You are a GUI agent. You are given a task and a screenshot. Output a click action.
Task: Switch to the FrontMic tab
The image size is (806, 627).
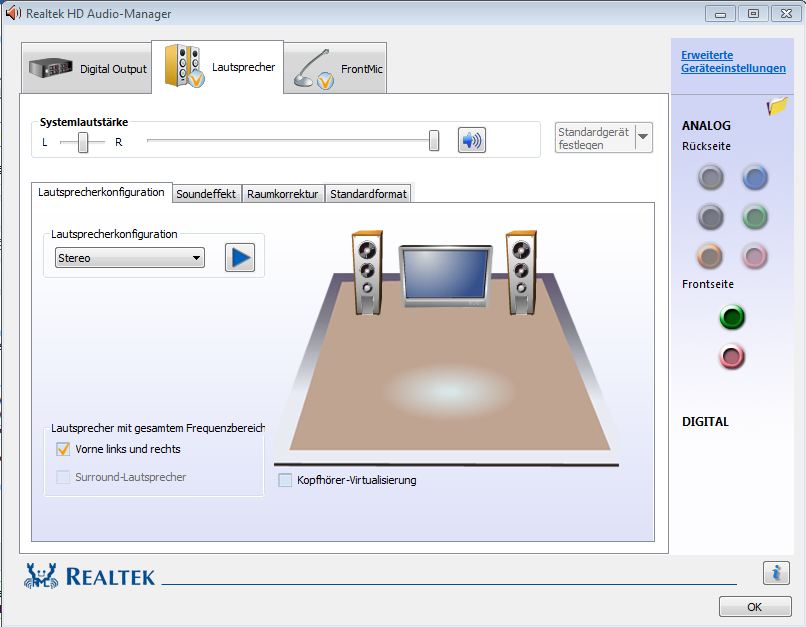(335, 68)
